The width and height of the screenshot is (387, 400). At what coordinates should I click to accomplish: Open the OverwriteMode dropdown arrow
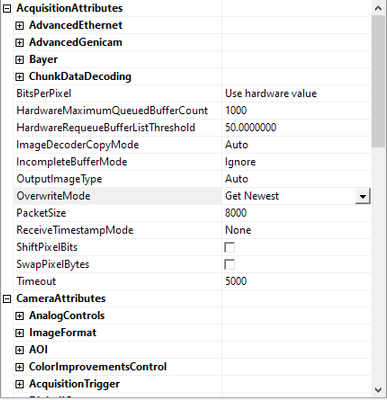(x=363, y=196)
